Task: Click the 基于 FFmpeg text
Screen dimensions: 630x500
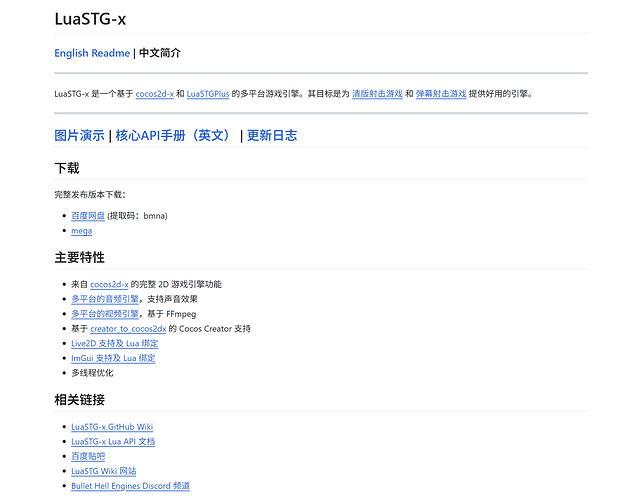Action: 172,314
